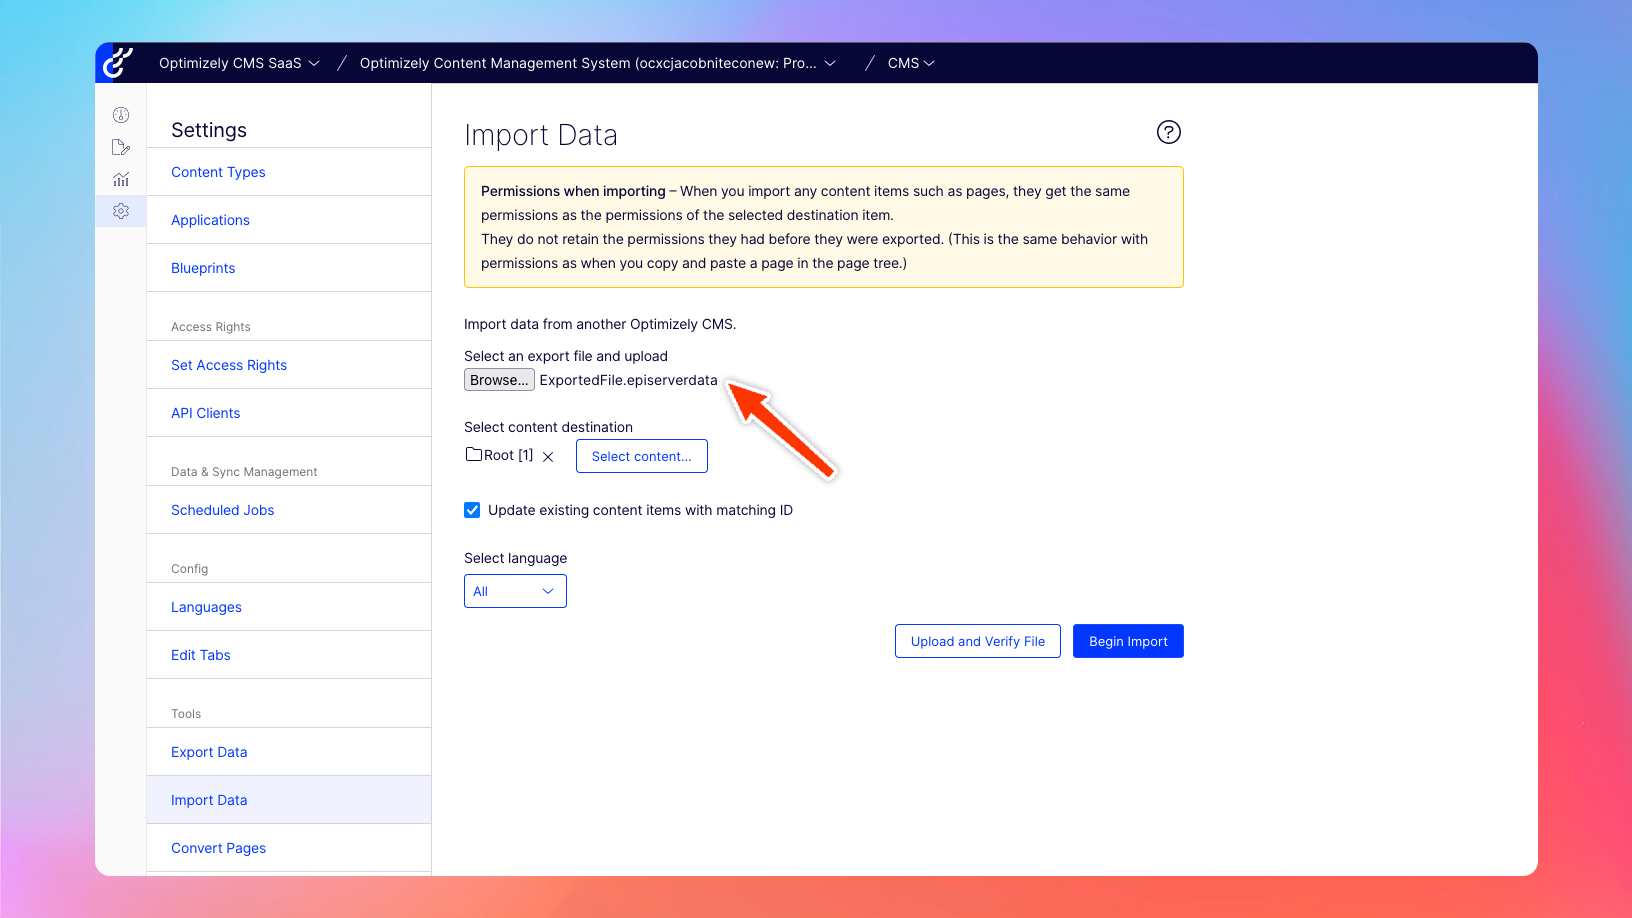Viewport: 1632px width, 918px height.
Task: Click the Select content... button
Action: click(x=642, y=456)
